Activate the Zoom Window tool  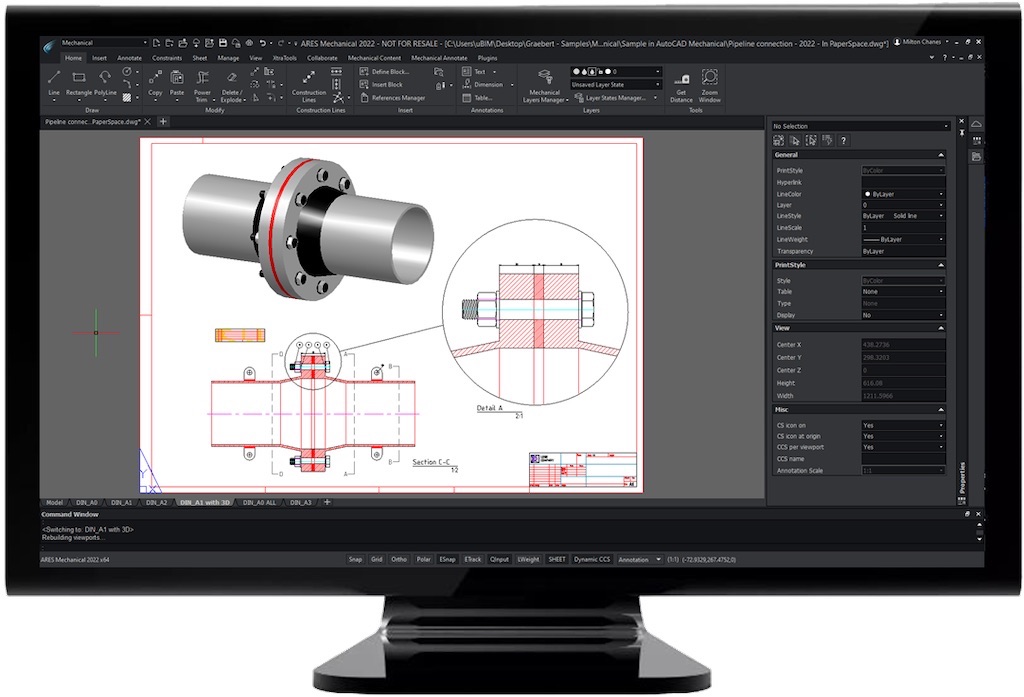[x=709, y=86]
